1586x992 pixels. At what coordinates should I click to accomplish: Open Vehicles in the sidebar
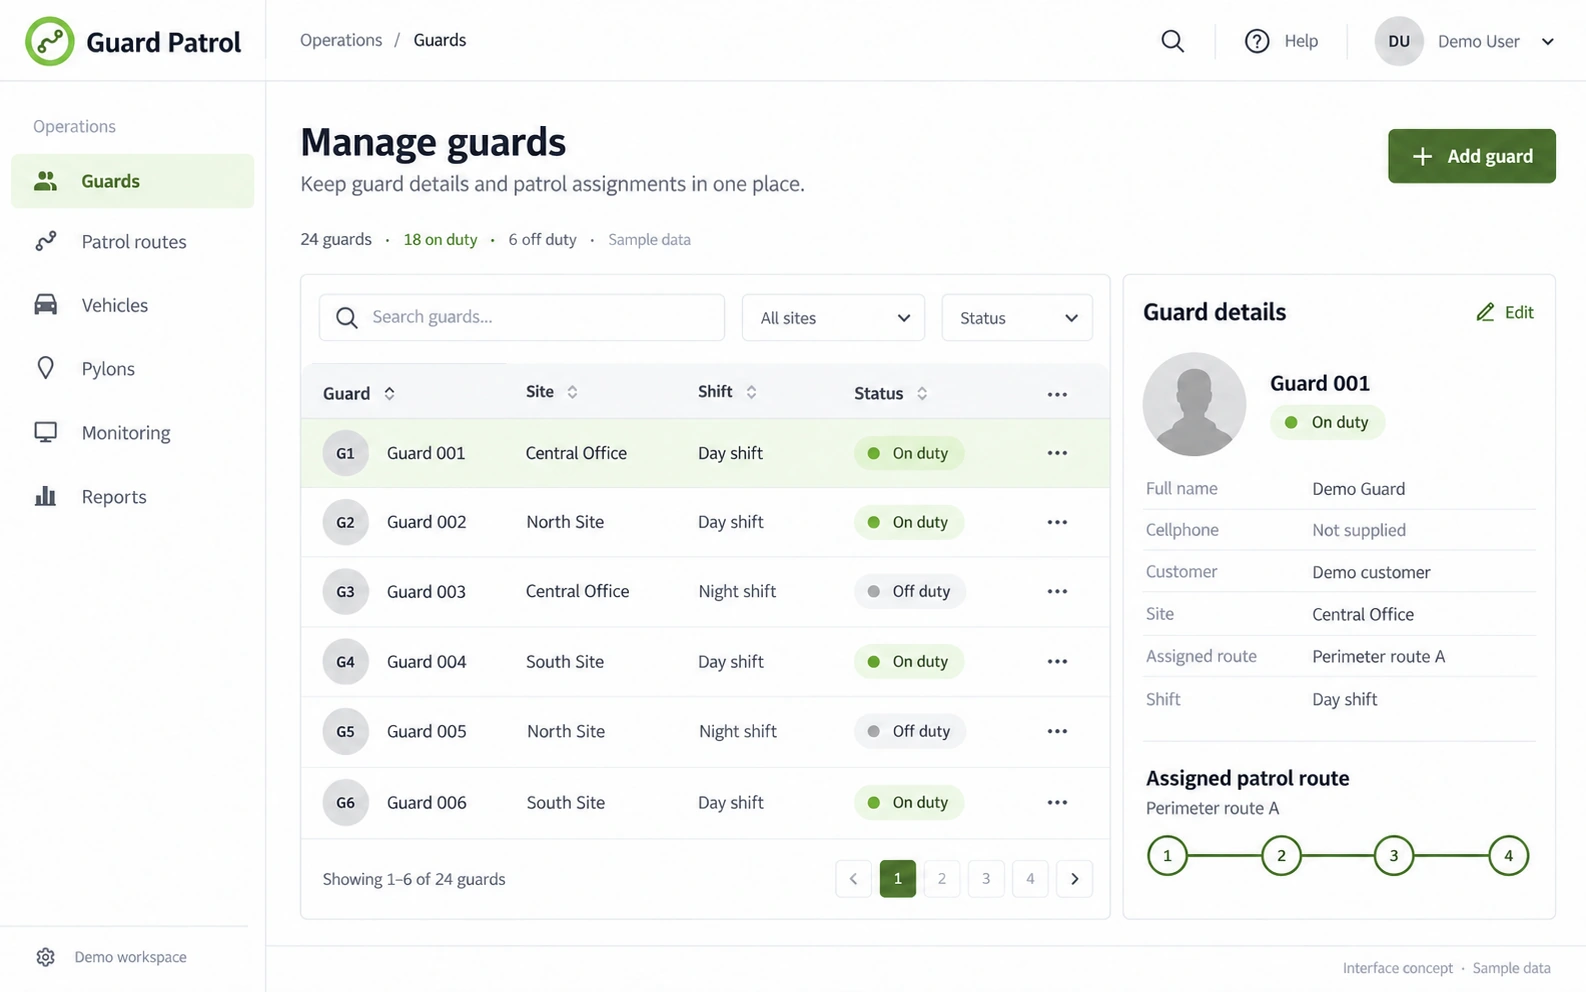pos(133,305)
